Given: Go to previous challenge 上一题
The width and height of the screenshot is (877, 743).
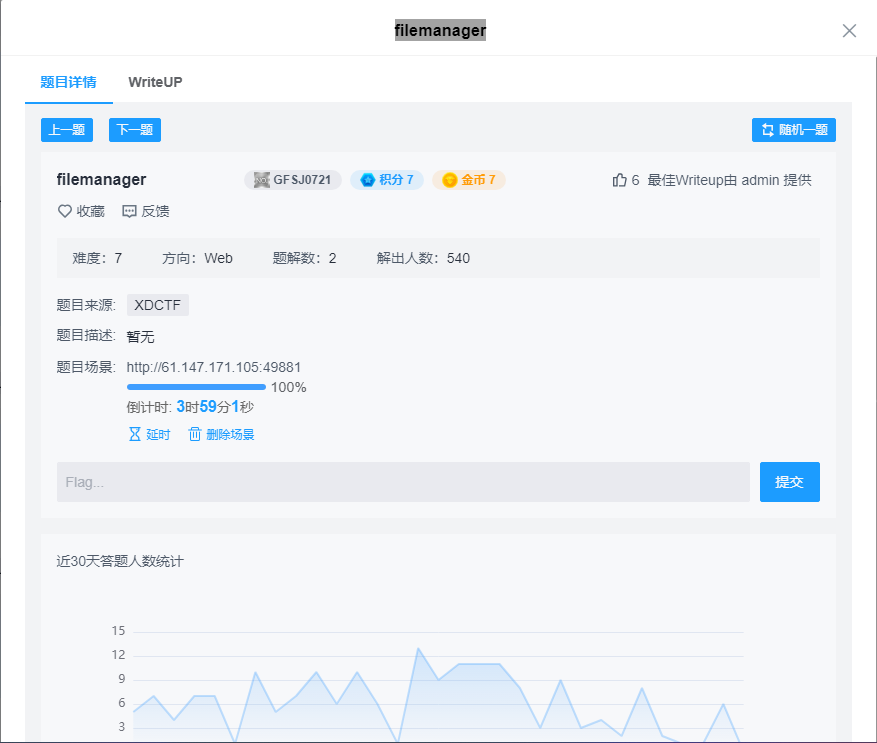Looking at the screenshot, I should coord(67,130).
